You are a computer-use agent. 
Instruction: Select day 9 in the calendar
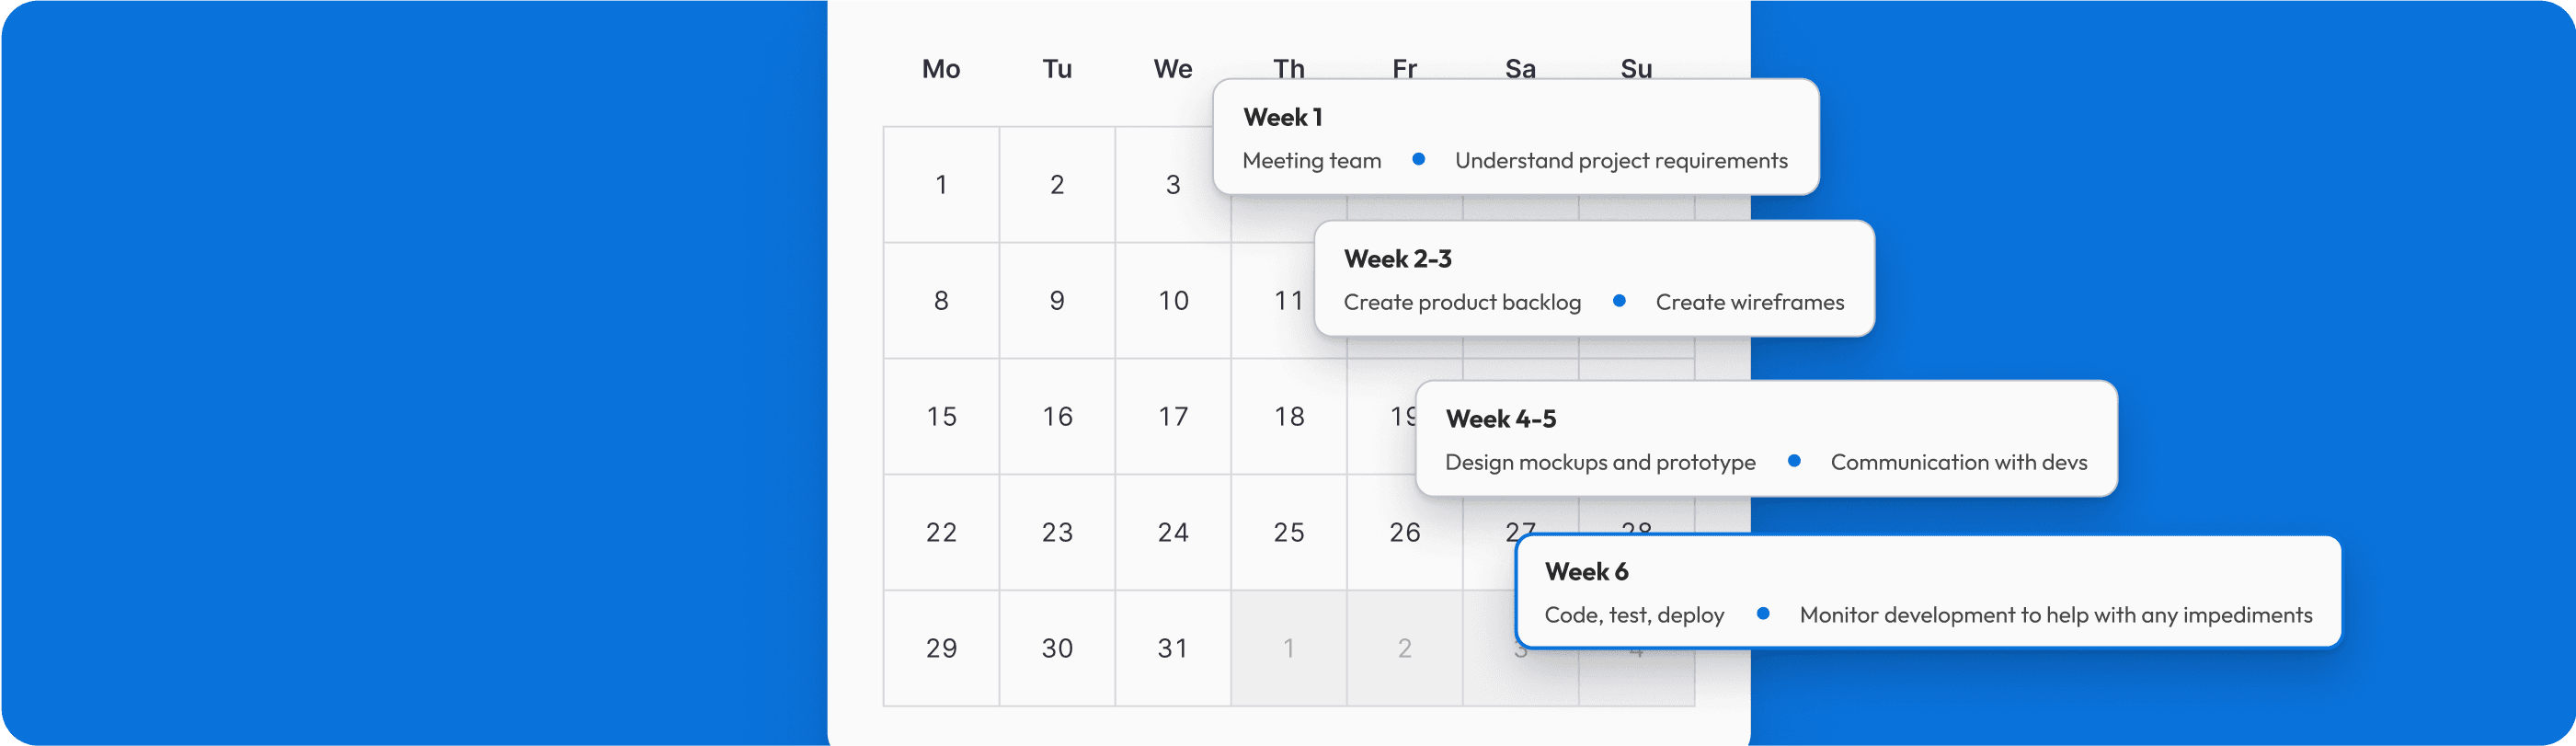click(1057, 301)
